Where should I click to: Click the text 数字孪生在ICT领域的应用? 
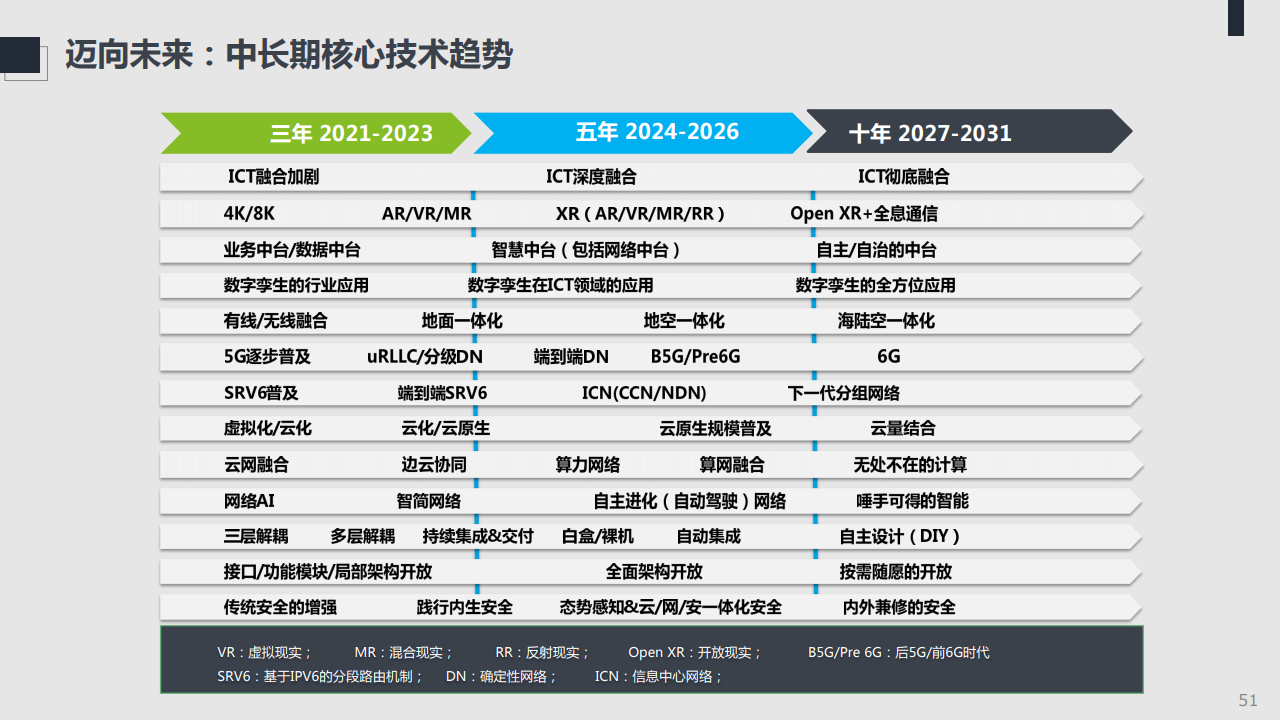pyautogui.click(x=560, y=285)
